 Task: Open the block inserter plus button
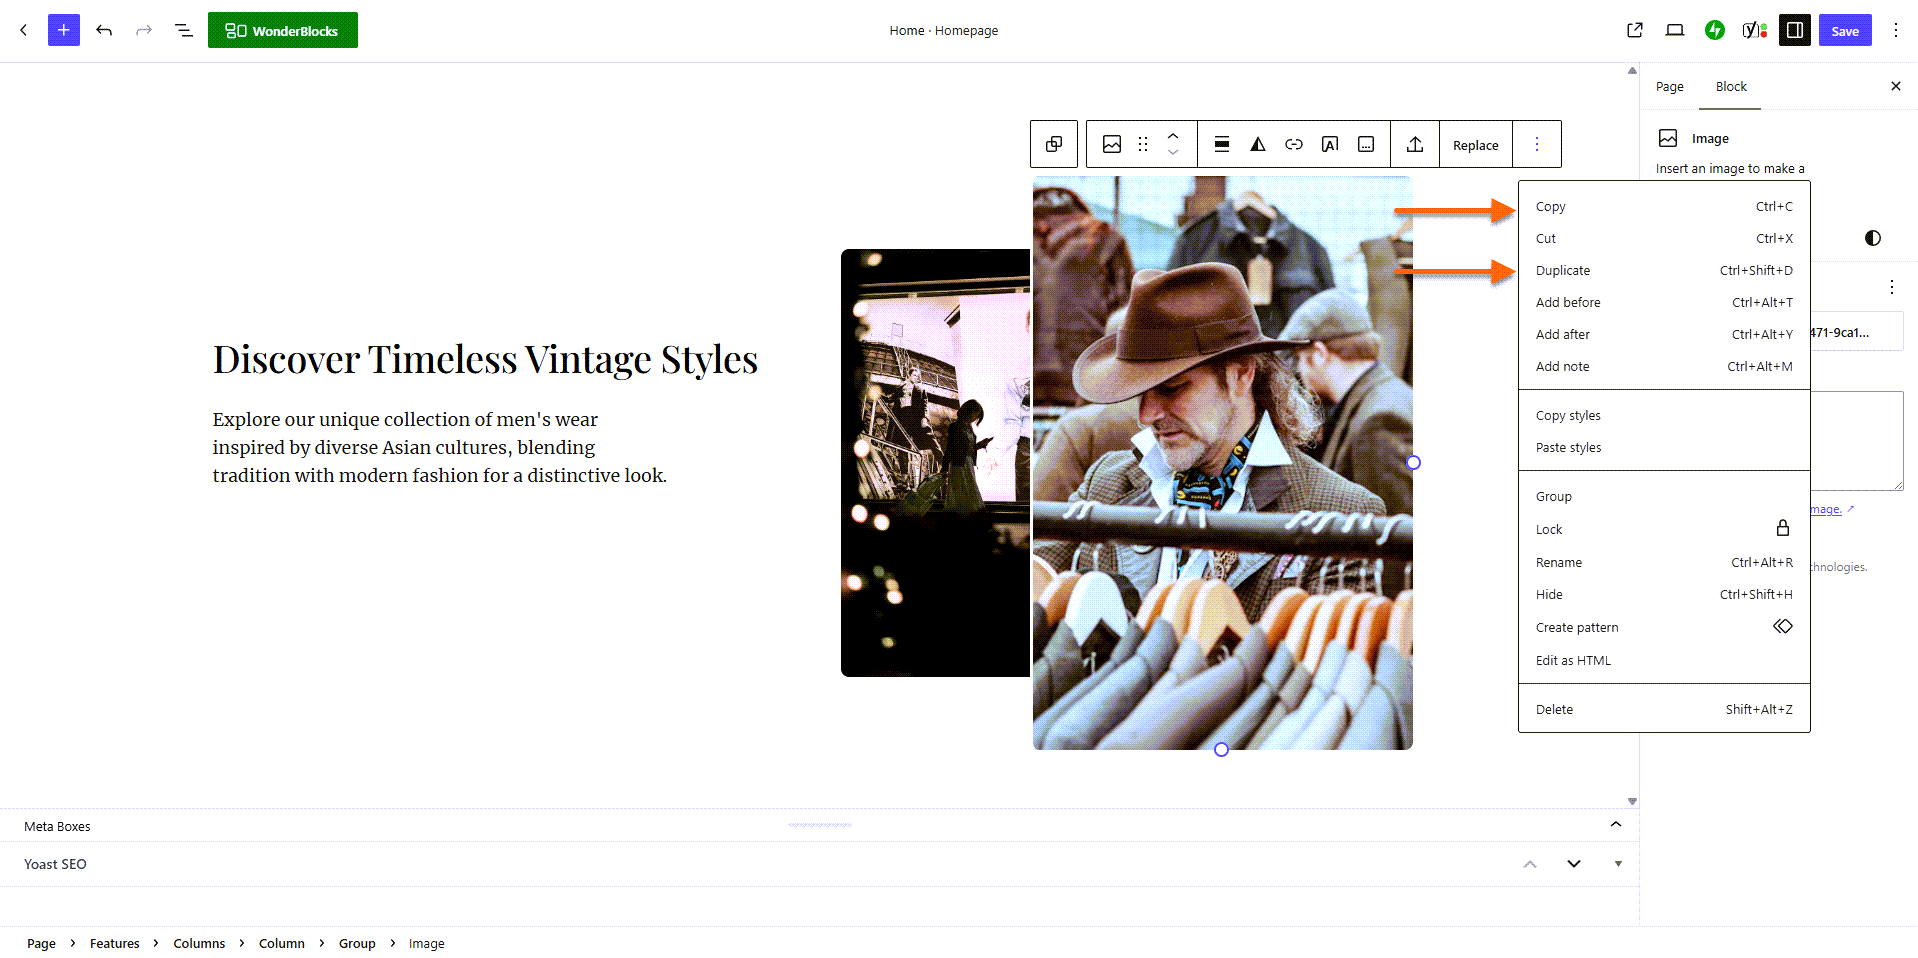pos(64,30)
